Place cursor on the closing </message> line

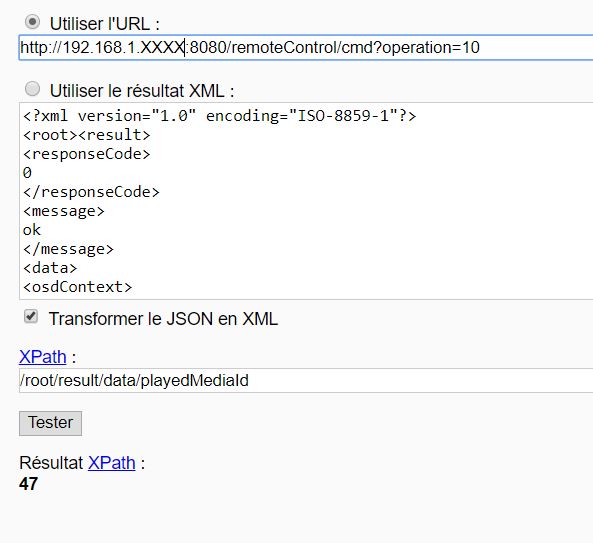68,249
